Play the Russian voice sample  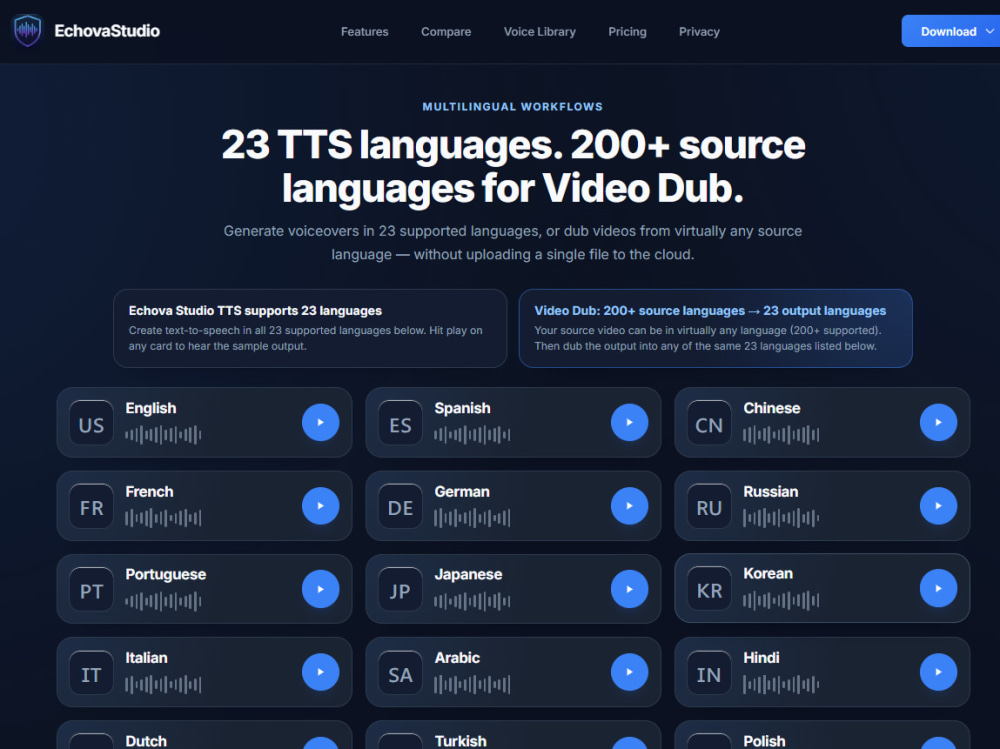pyautogui.click(x=938, y=506)
